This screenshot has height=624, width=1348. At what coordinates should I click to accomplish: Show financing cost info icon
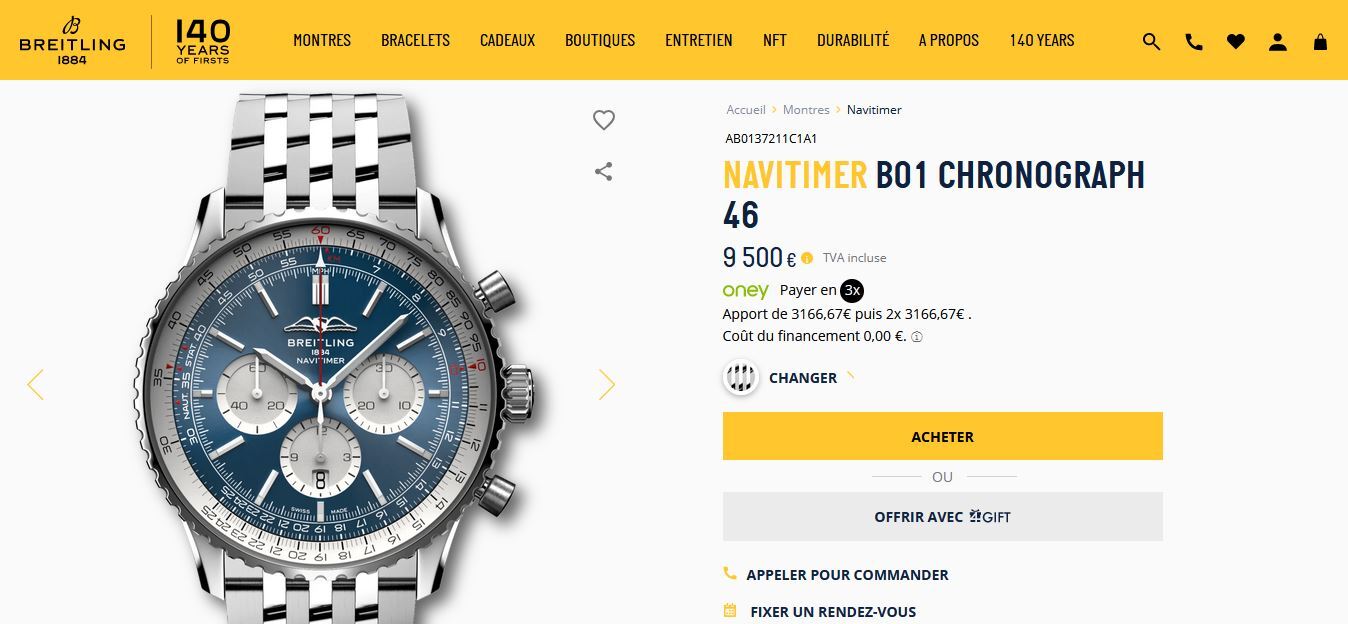(x=917, y=337)
